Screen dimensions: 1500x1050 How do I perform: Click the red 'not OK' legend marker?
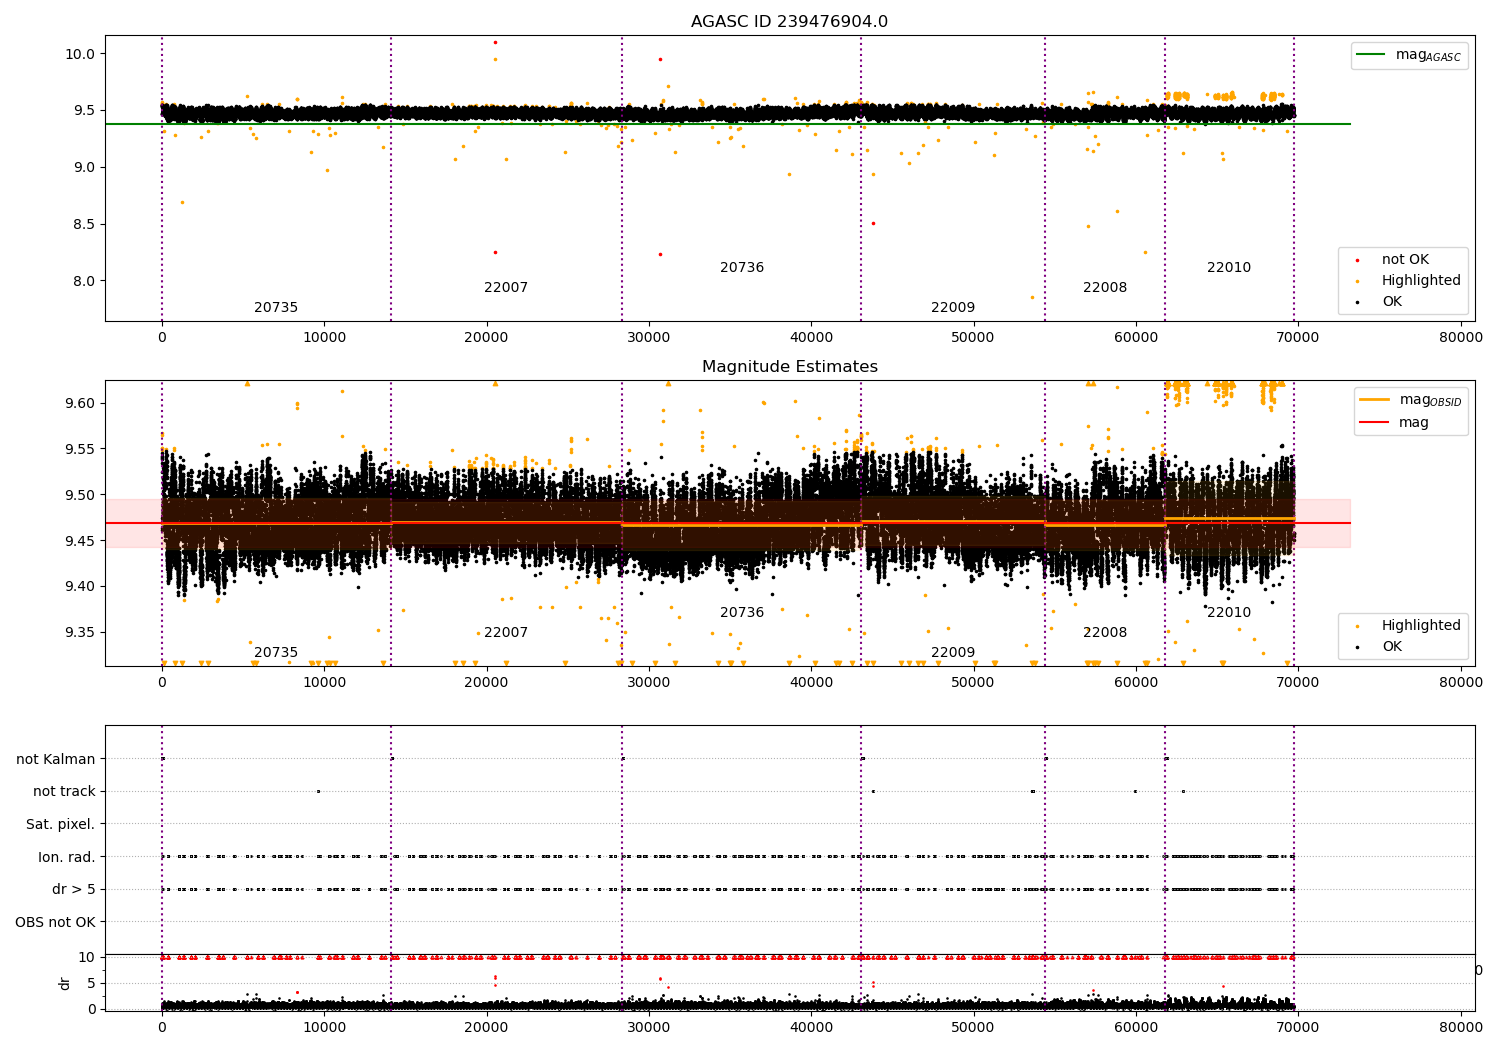click(x=1360, y=260)
